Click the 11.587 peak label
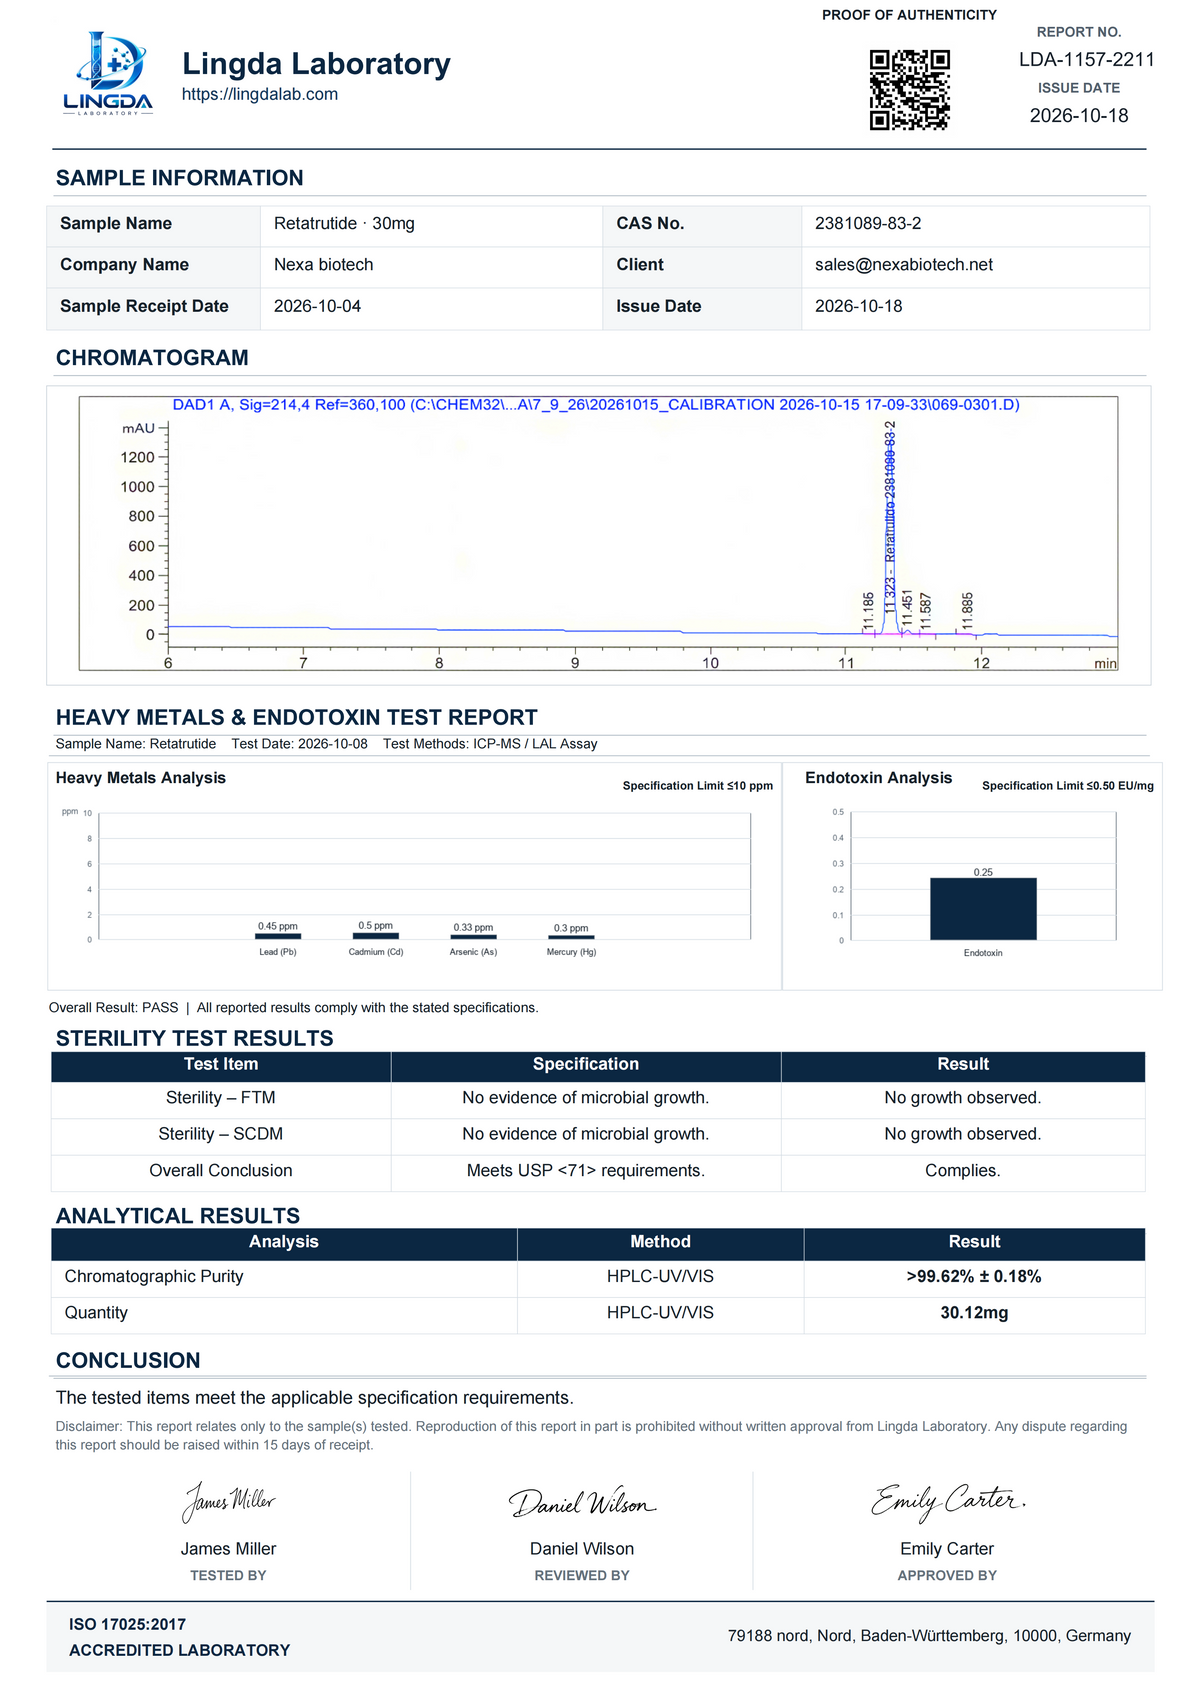Screen dimensions: 1200x1697 pos(926,611)
